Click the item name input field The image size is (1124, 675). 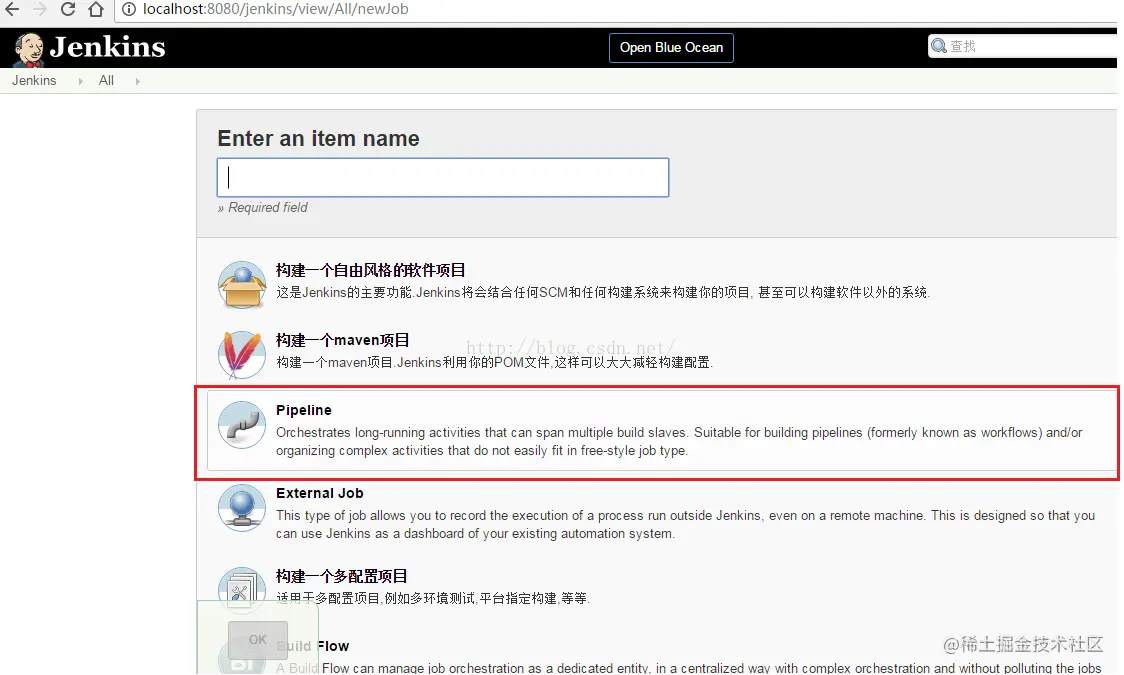coord(443,178)
